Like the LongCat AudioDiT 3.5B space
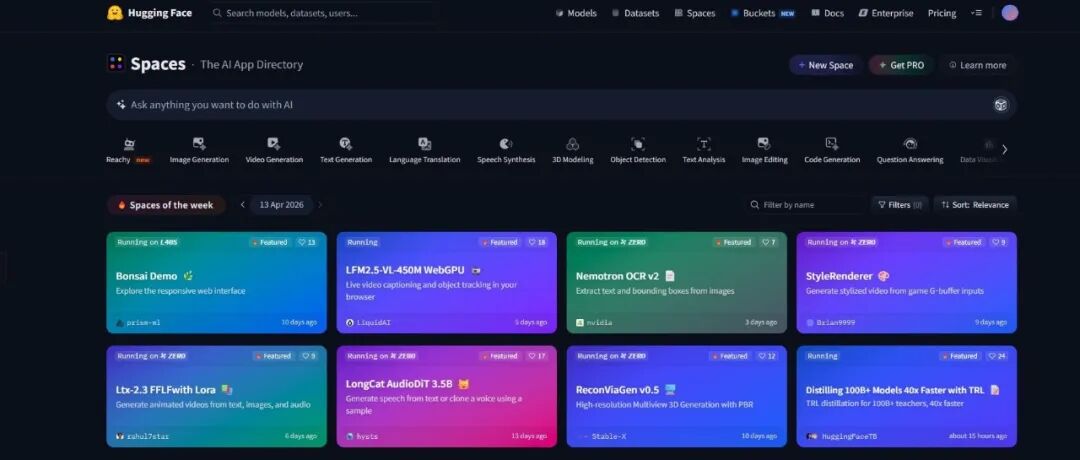The height and width of the screenshot is (460, 1080). (537, 356)
